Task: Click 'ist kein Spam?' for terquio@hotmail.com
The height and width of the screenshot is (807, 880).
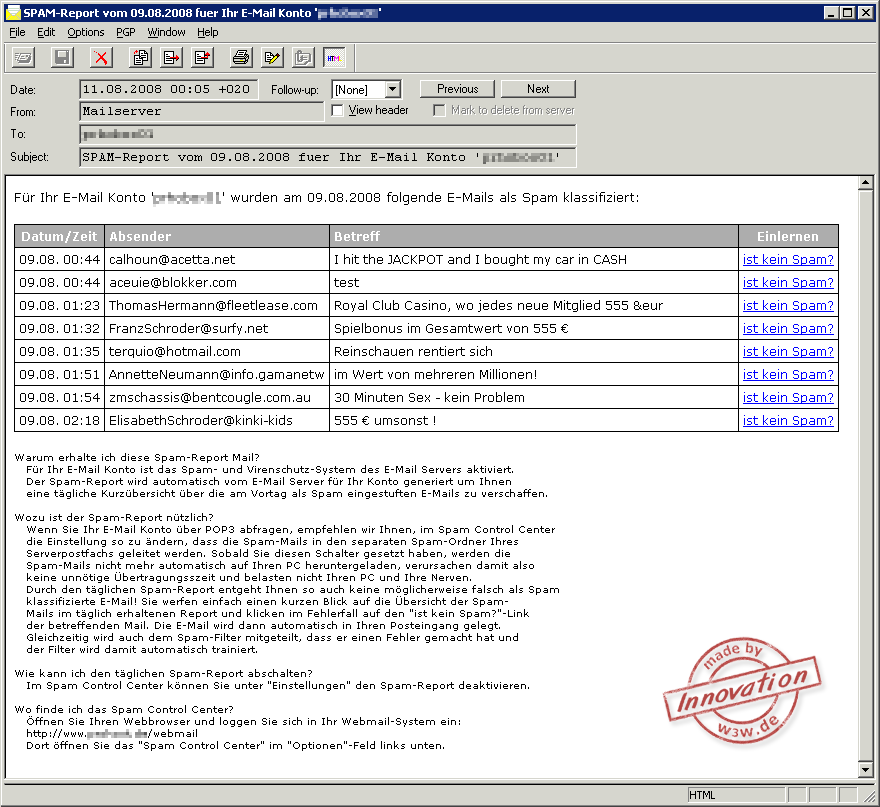Action: pos(788,351)
